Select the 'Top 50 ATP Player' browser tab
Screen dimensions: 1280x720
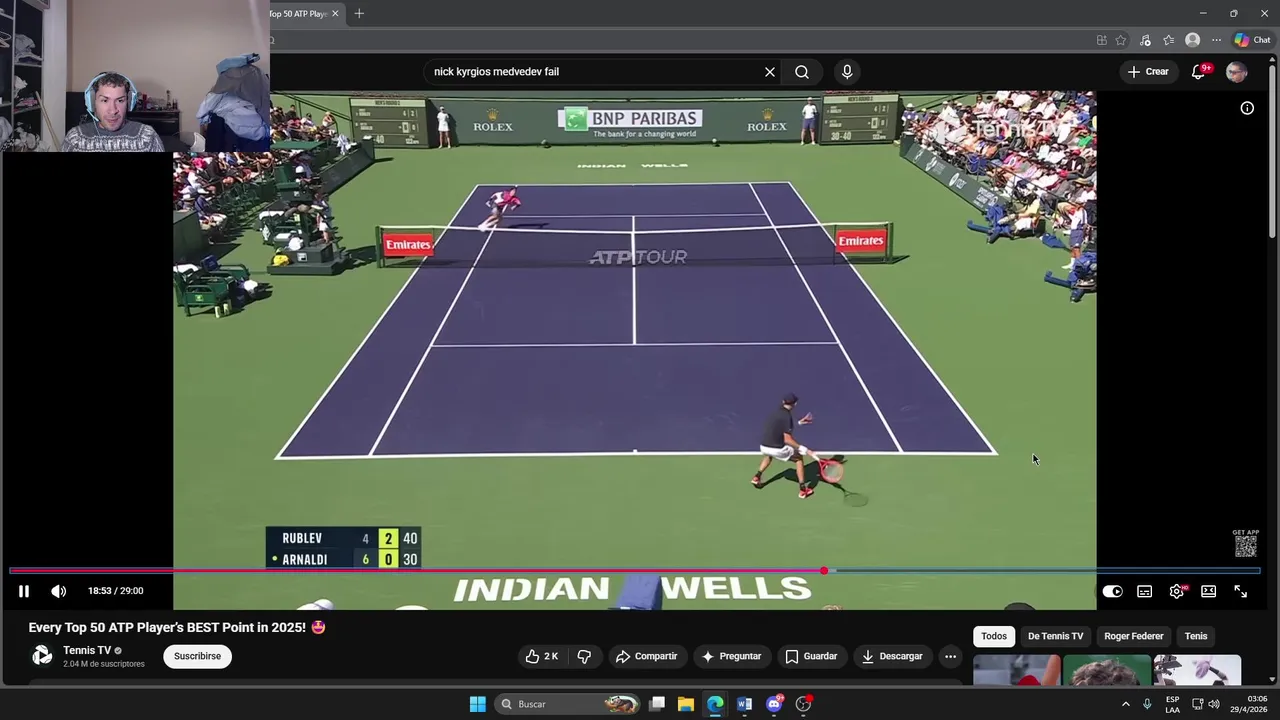298,13
